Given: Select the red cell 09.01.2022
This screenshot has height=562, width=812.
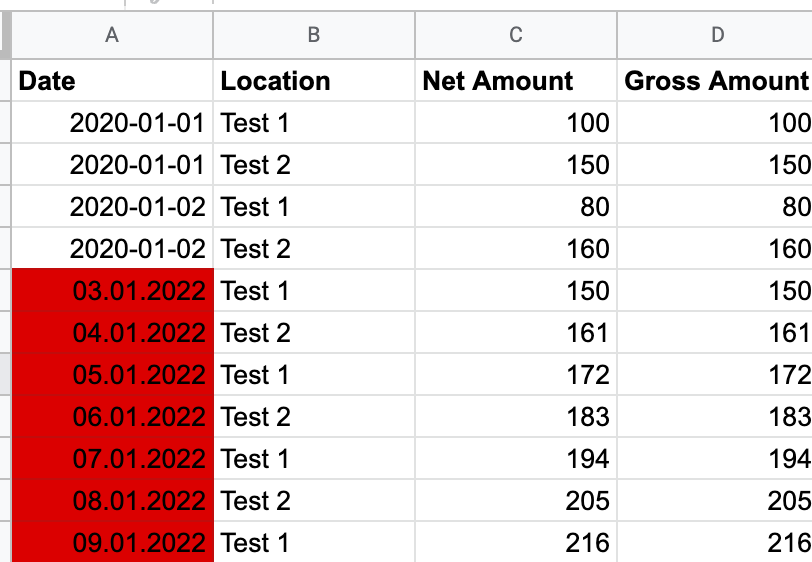Looking at the screenshot, I should pyautogui.click(x=112, y=542).
